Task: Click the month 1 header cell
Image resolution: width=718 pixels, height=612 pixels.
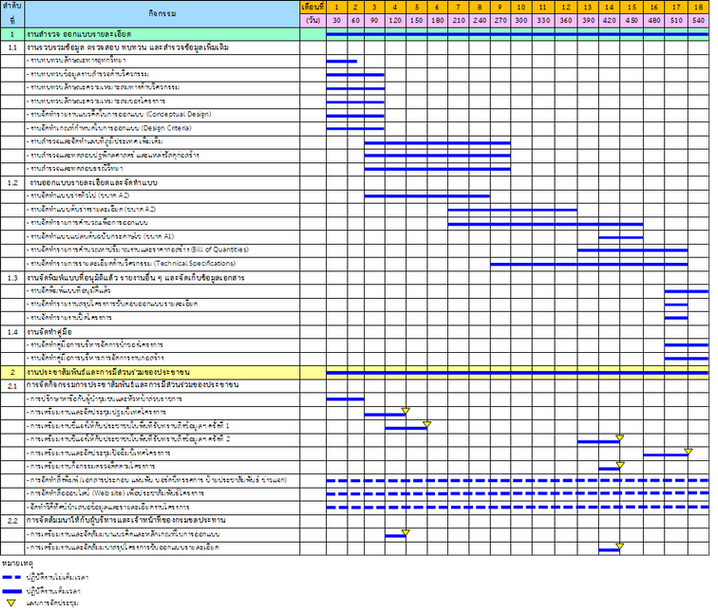Action: [x=337, y=7]
